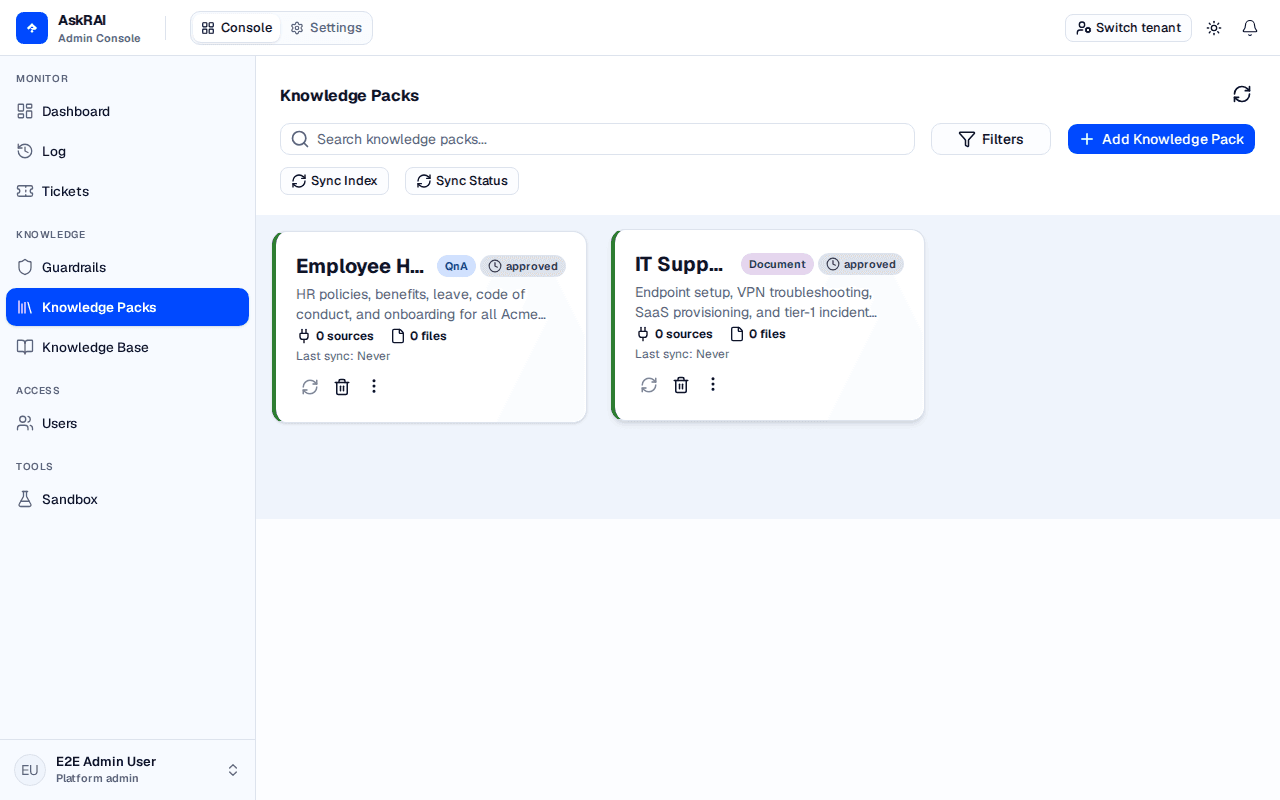Viewport: 1280px width, 800px height.
Task: Open Knowledge Base in the sidebar
Action: point(127,347)
